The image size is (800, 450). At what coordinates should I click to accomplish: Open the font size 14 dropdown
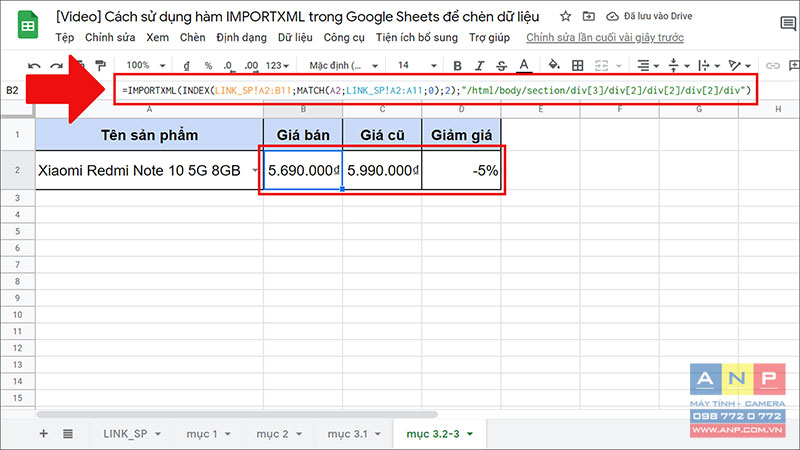click(x=417, y=65)
